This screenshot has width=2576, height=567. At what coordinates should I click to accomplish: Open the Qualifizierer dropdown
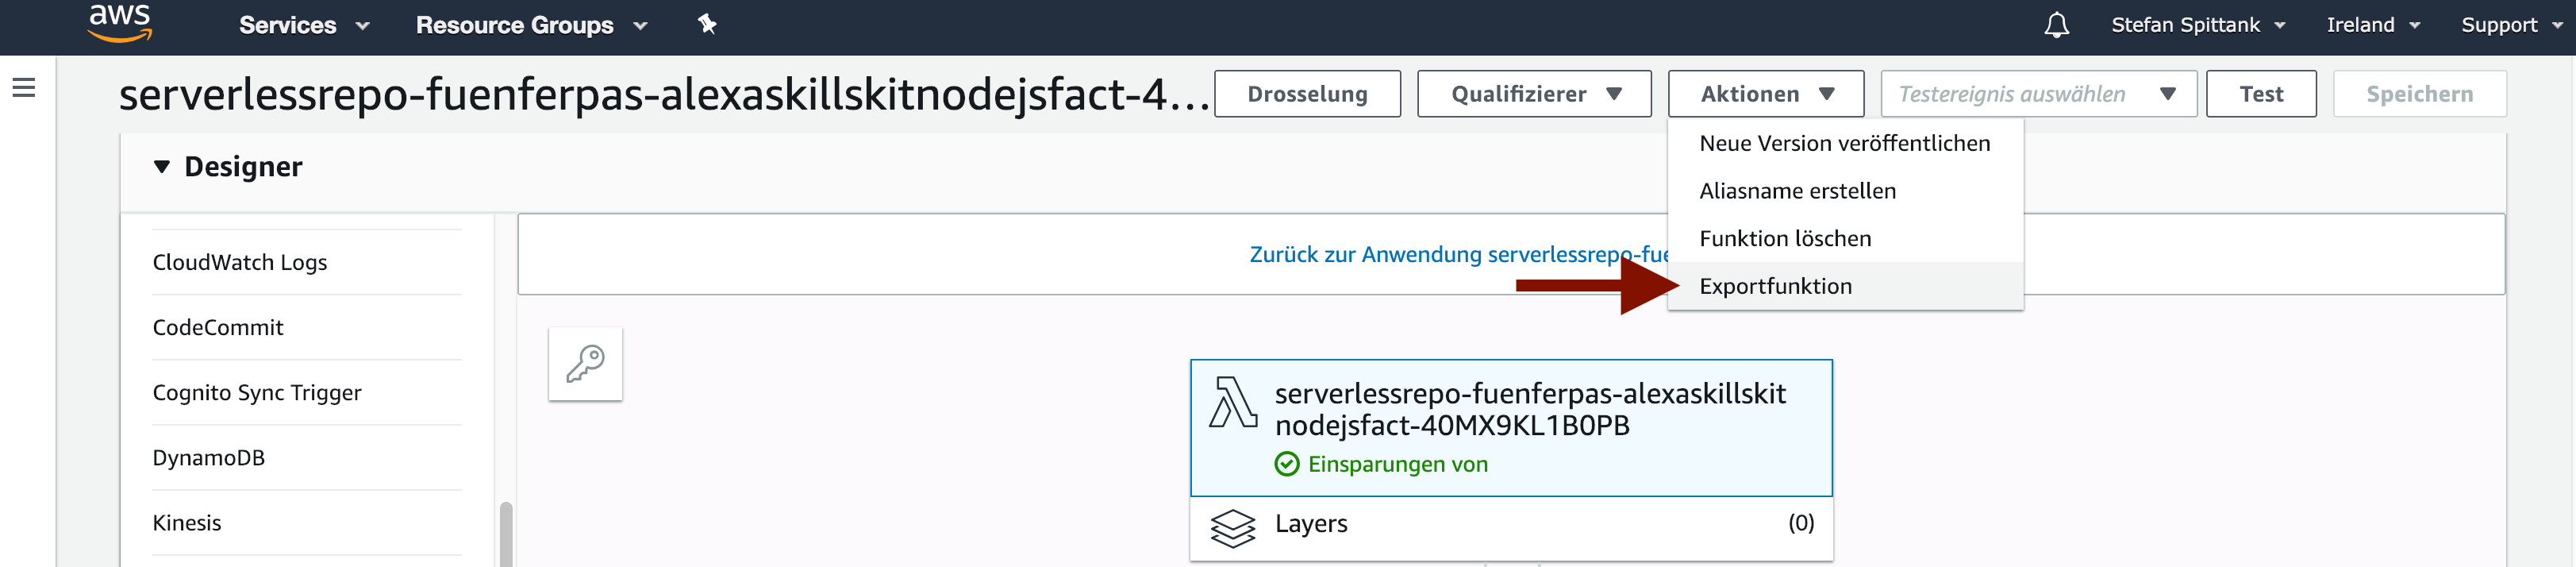1533,94
